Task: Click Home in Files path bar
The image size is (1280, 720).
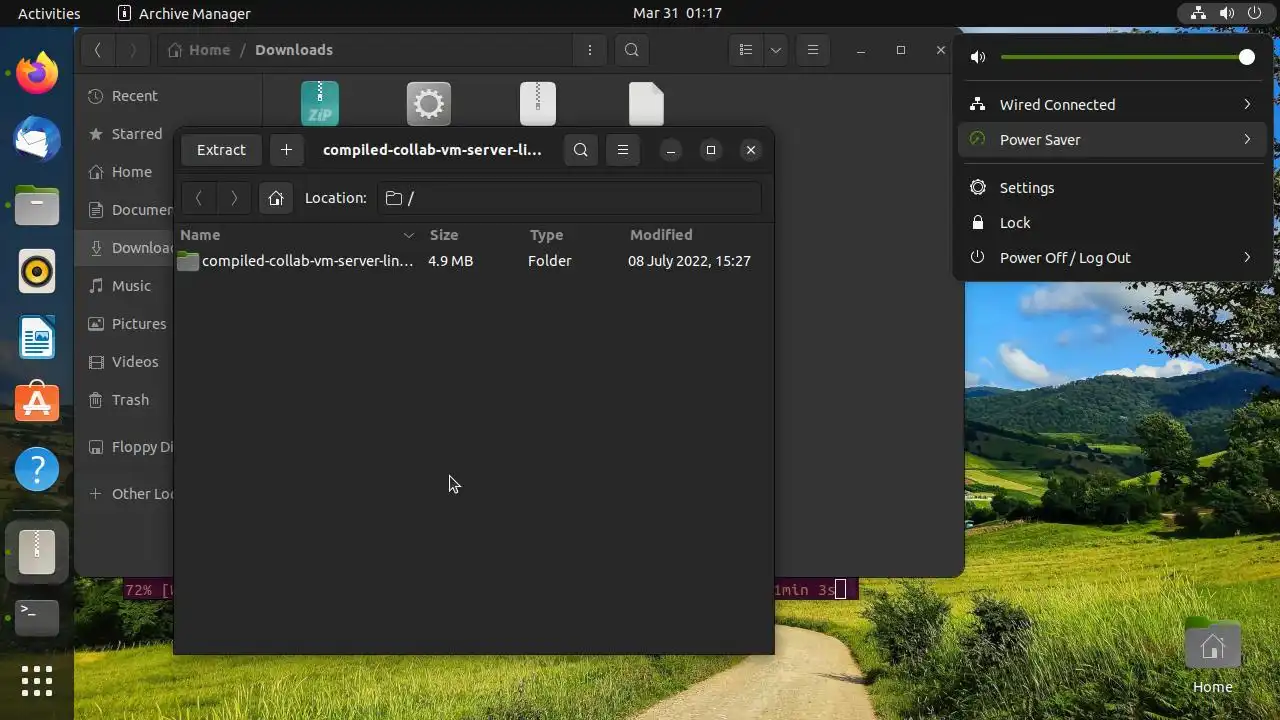Action: (199, 50)
